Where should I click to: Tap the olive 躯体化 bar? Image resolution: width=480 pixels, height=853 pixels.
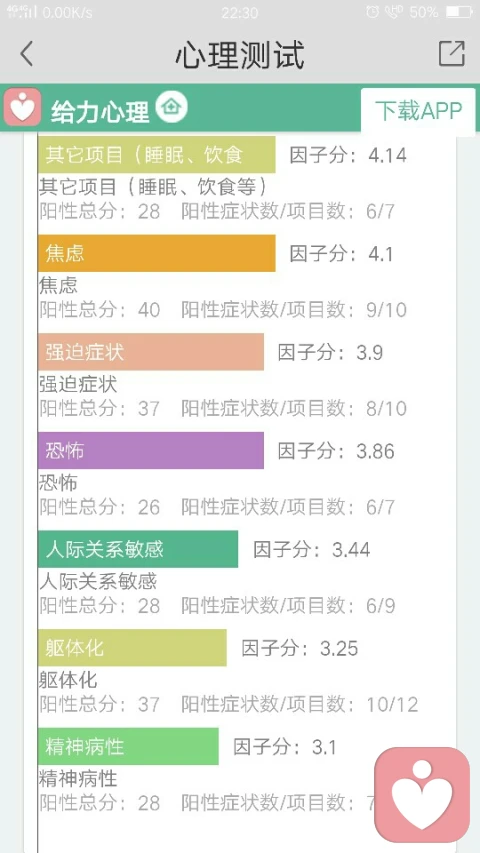pos(132,648)
